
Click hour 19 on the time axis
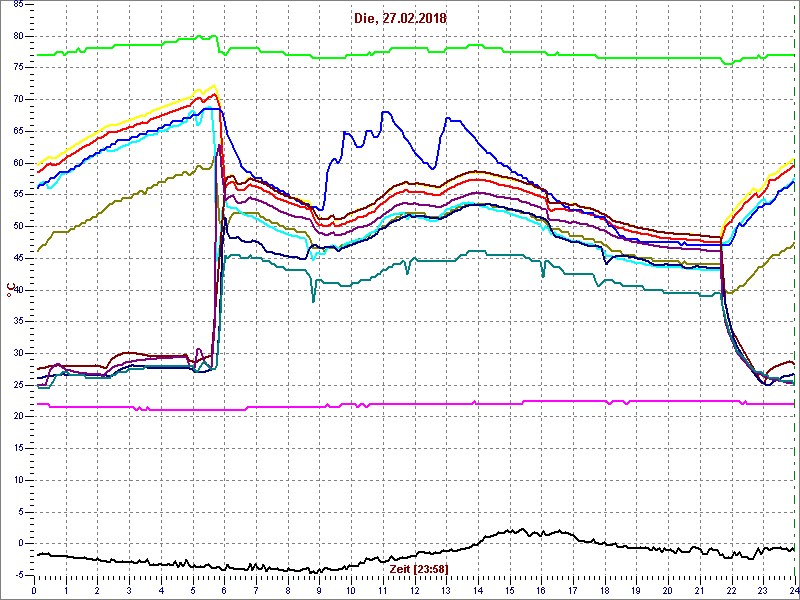pyautogui.click(x=636, y=590)
